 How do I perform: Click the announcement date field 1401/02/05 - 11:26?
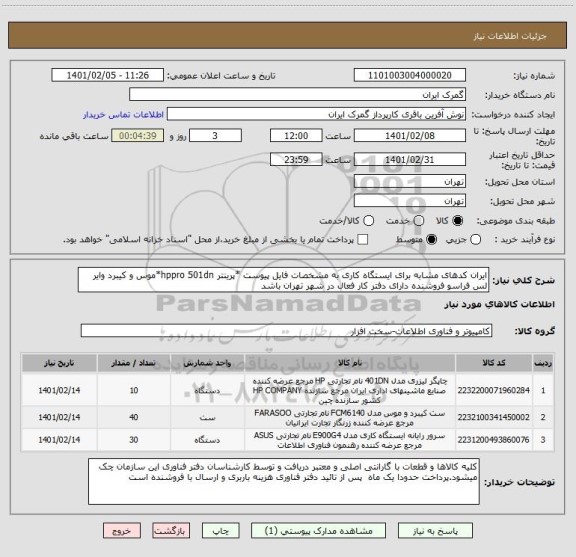coord(108,75)
